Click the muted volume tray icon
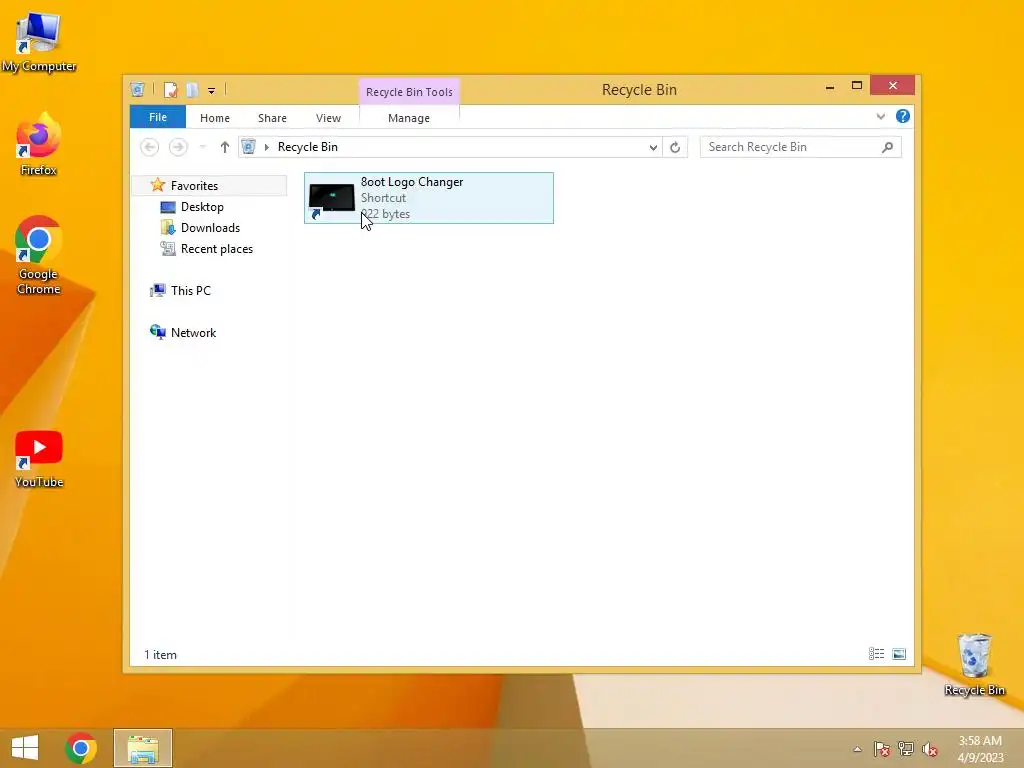Viewport: 1024px width, 768px height. click(930, 749)
